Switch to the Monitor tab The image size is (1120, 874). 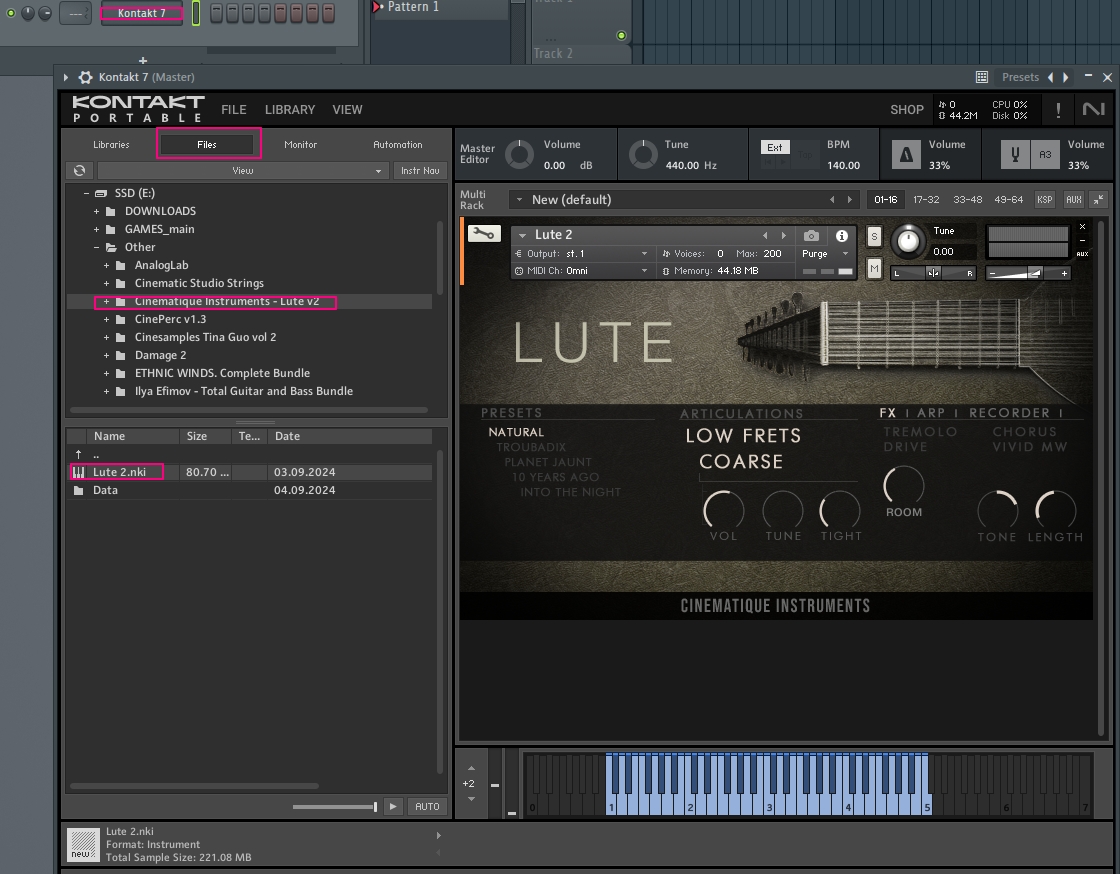click(300, 145)
